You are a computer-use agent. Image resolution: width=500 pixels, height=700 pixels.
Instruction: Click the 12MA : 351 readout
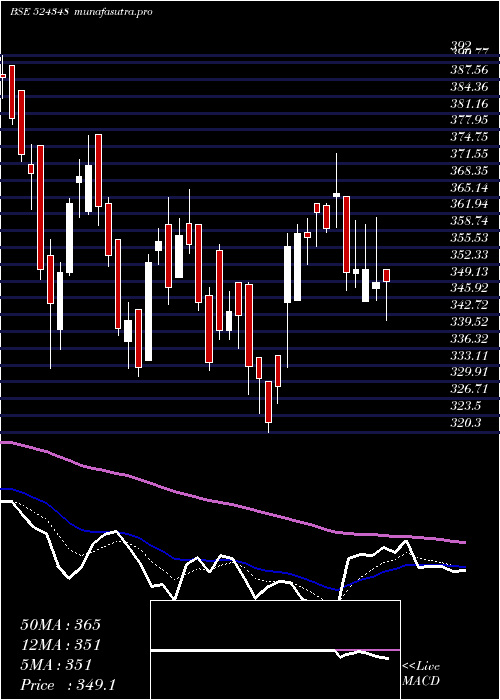[x=61, y=645]
